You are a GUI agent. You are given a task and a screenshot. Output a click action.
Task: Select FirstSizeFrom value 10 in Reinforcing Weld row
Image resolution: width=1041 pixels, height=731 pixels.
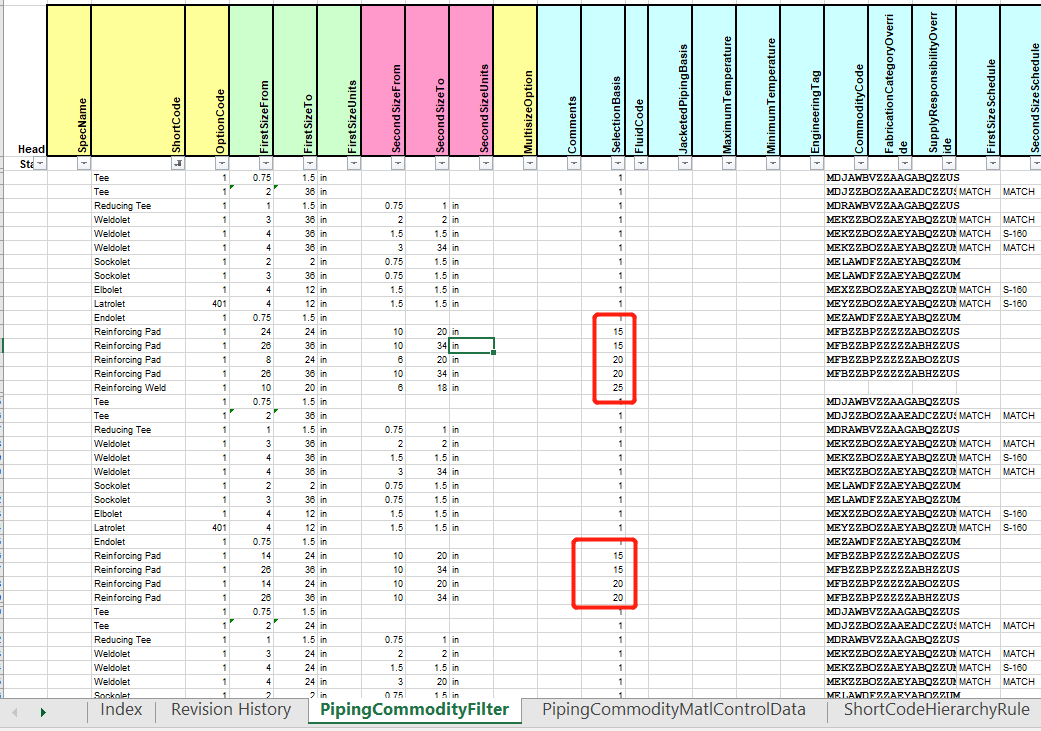tap(251, 388)
